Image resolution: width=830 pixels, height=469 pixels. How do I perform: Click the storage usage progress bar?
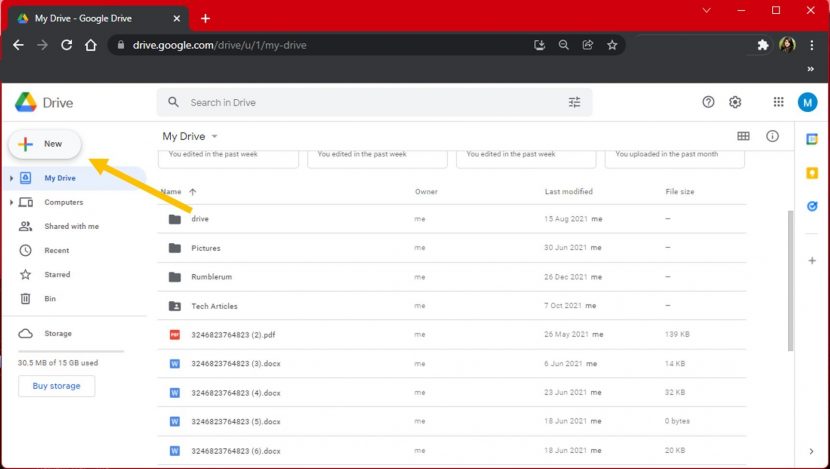[71, 351]
